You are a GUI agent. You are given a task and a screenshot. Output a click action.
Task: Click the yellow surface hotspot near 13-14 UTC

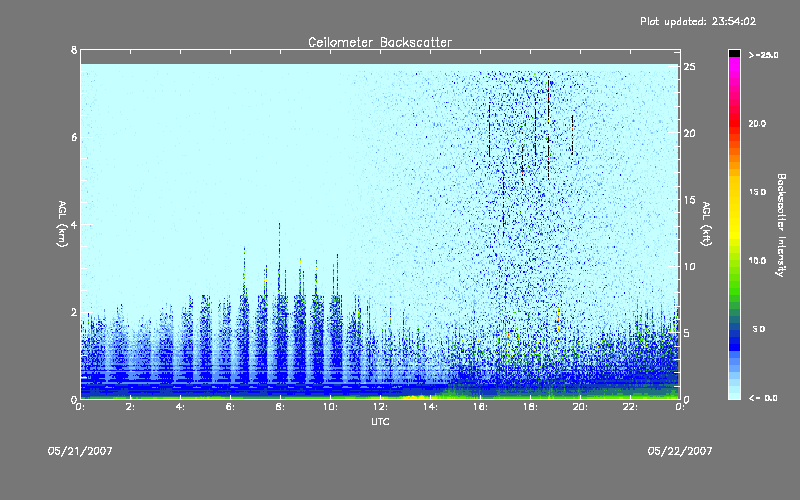[x=416, y=397]
